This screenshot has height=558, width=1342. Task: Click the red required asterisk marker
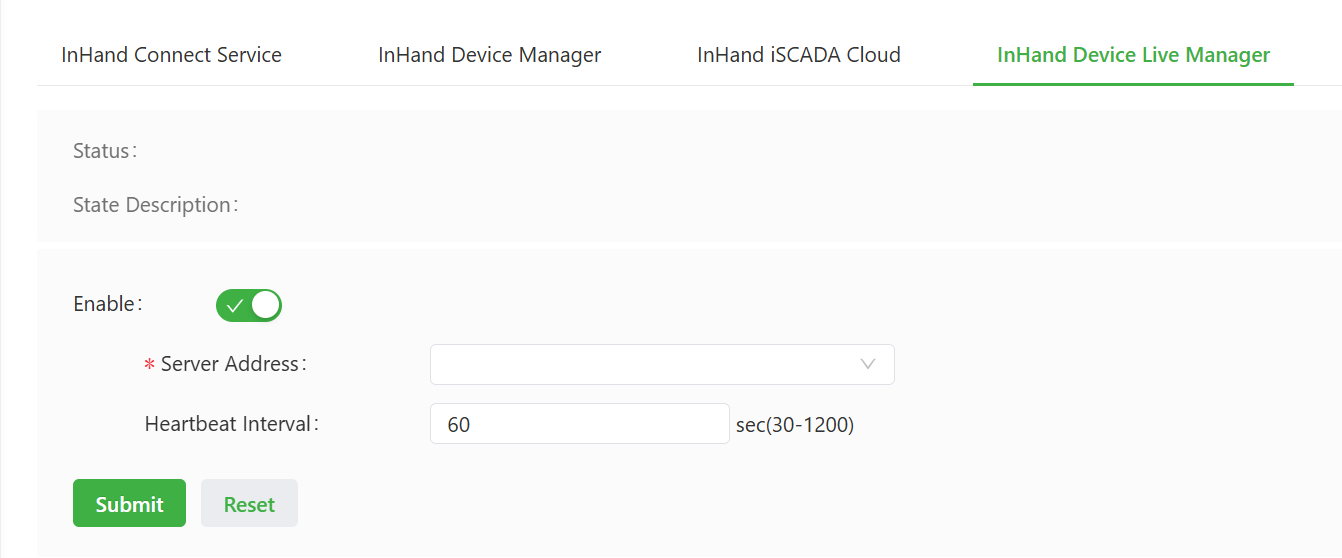coord(150,366)
